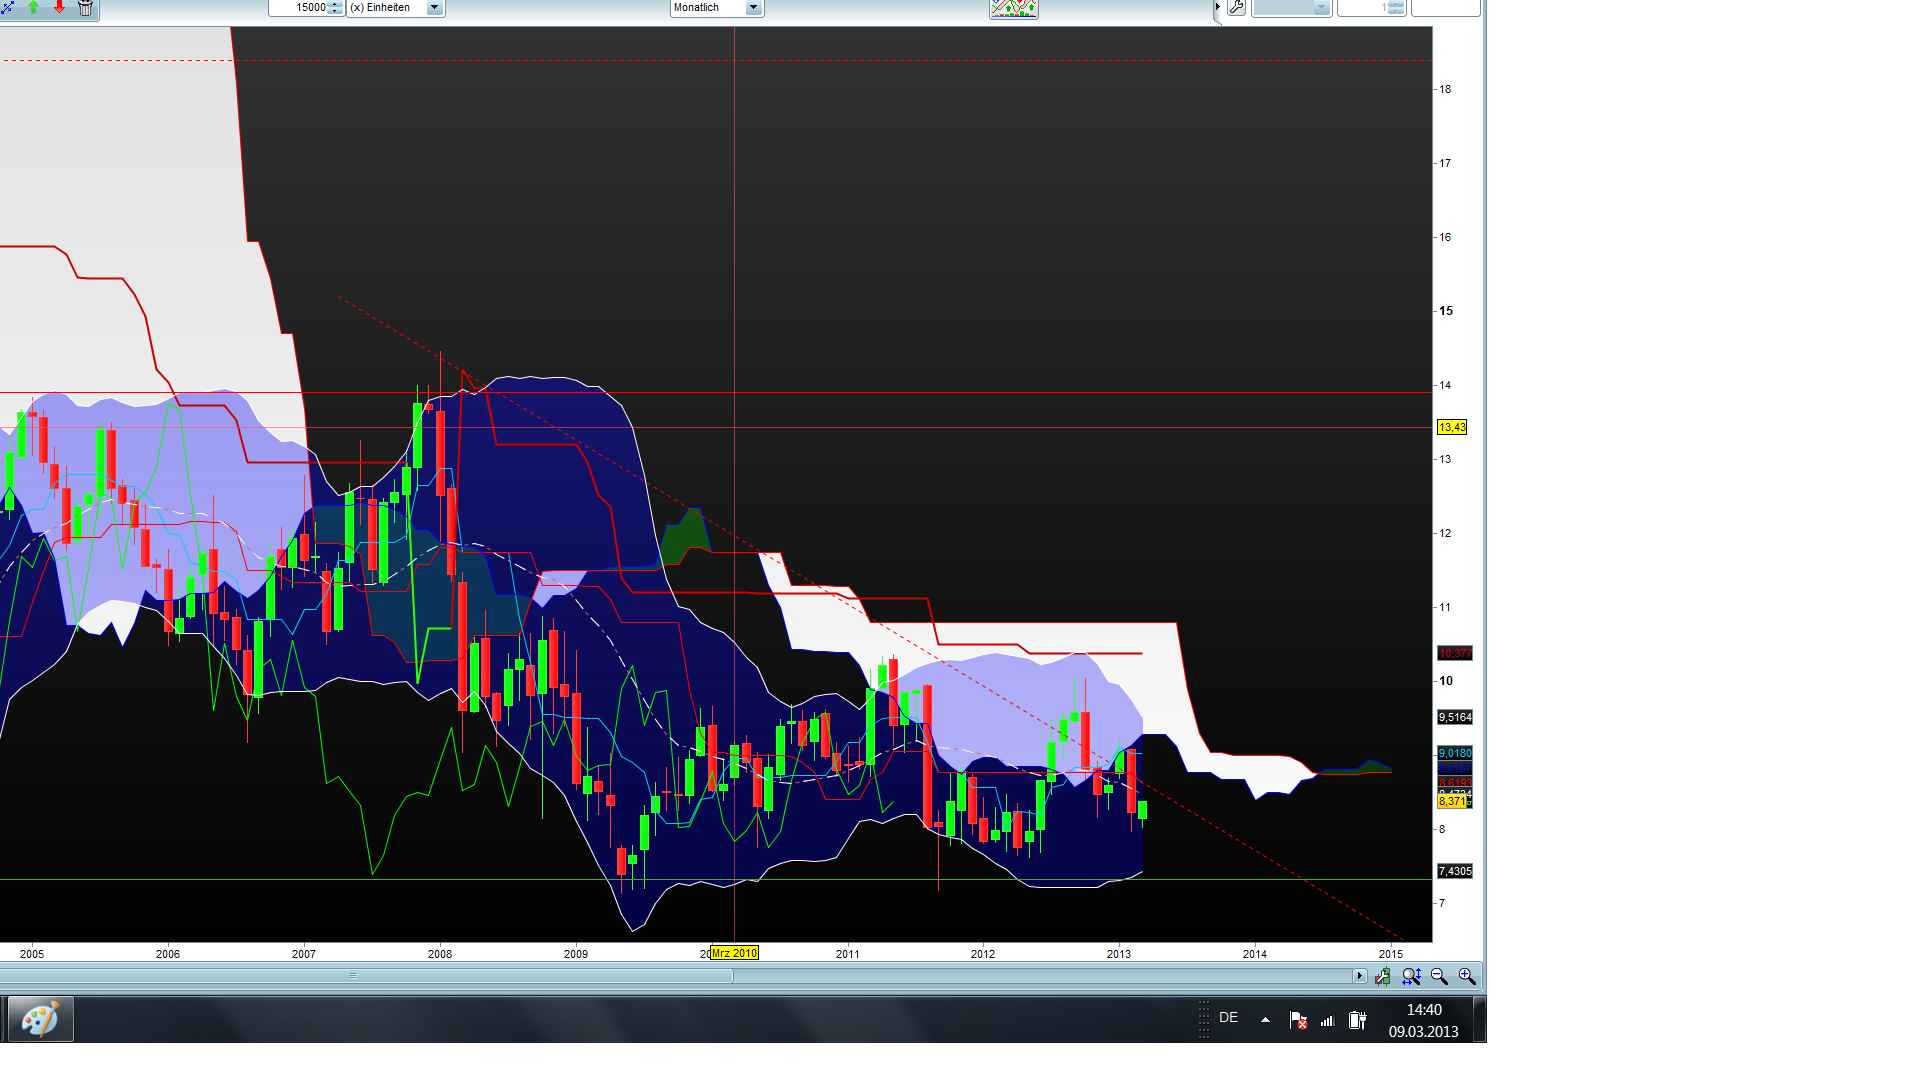
Task: Click the zoom out magnifier
Action: [x=1439, y=976]
